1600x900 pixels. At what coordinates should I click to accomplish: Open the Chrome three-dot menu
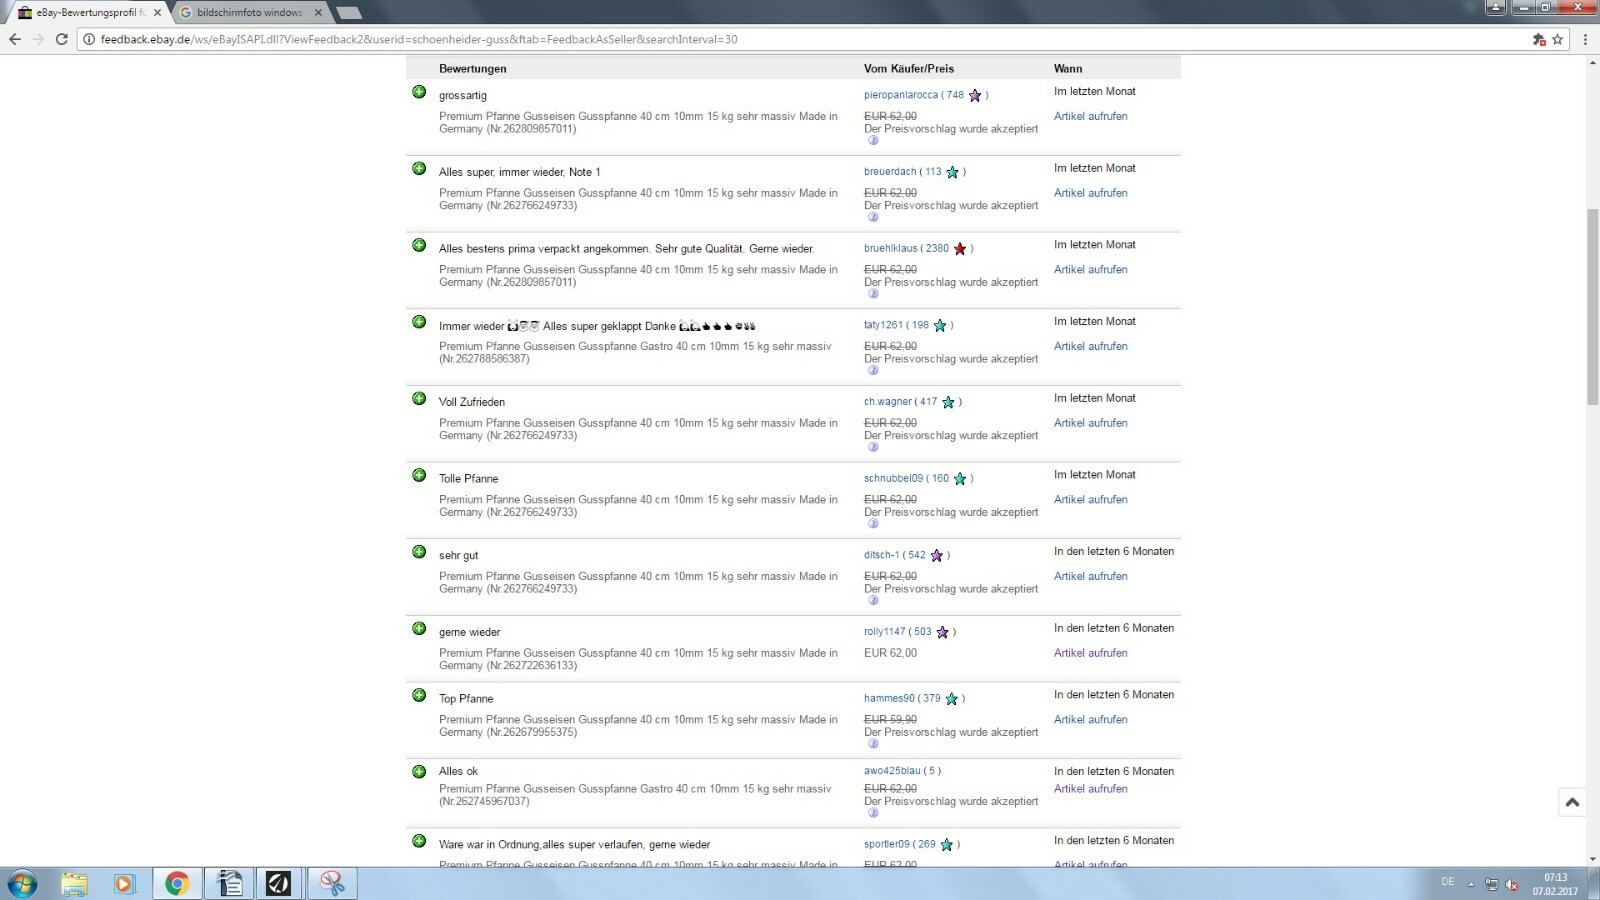[x=1585, y=39]
